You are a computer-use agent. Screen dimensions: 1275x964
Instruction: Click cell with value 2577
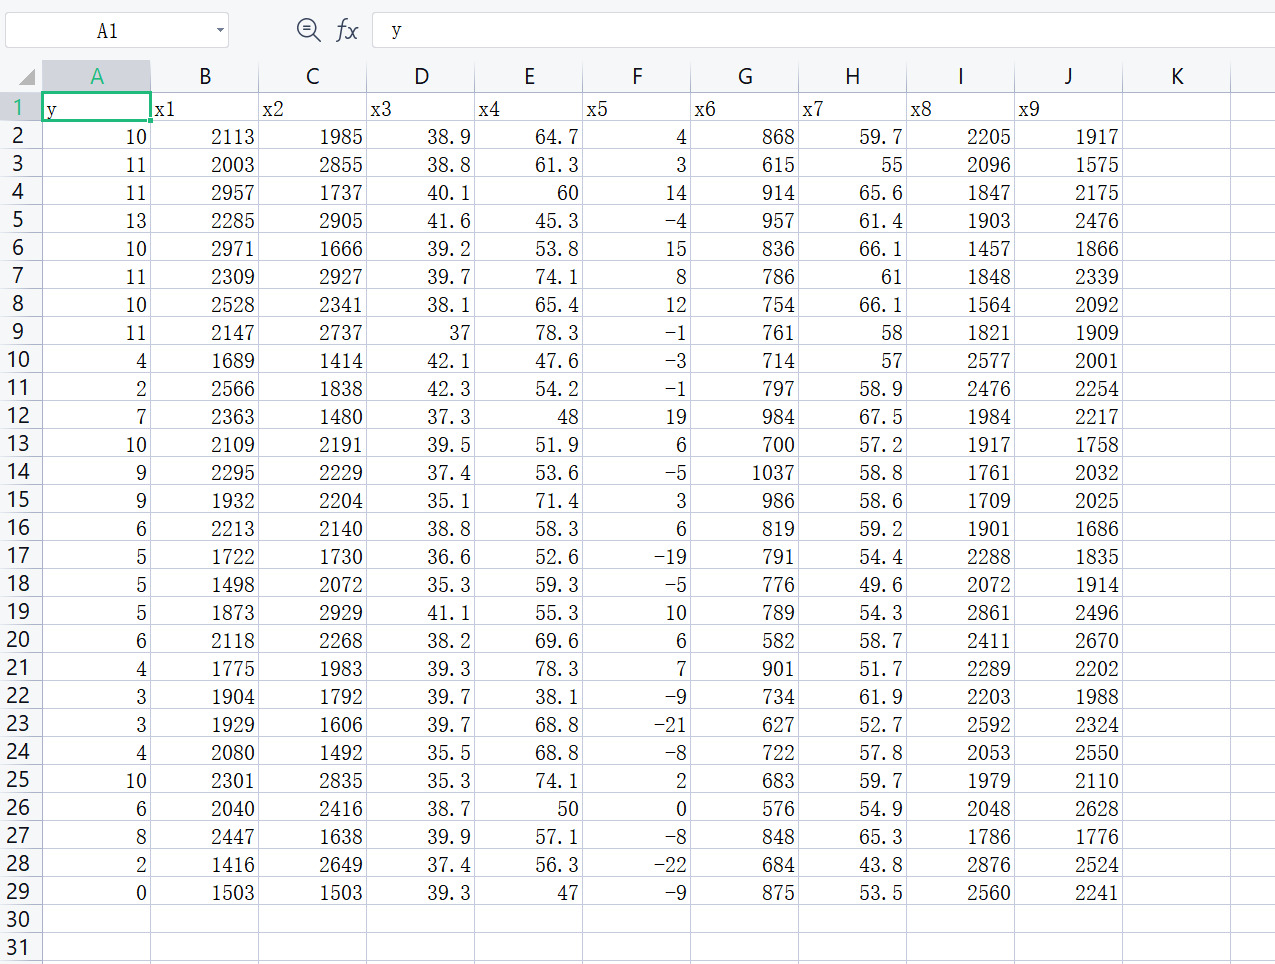pyautogui.click(x=961, y=359)
